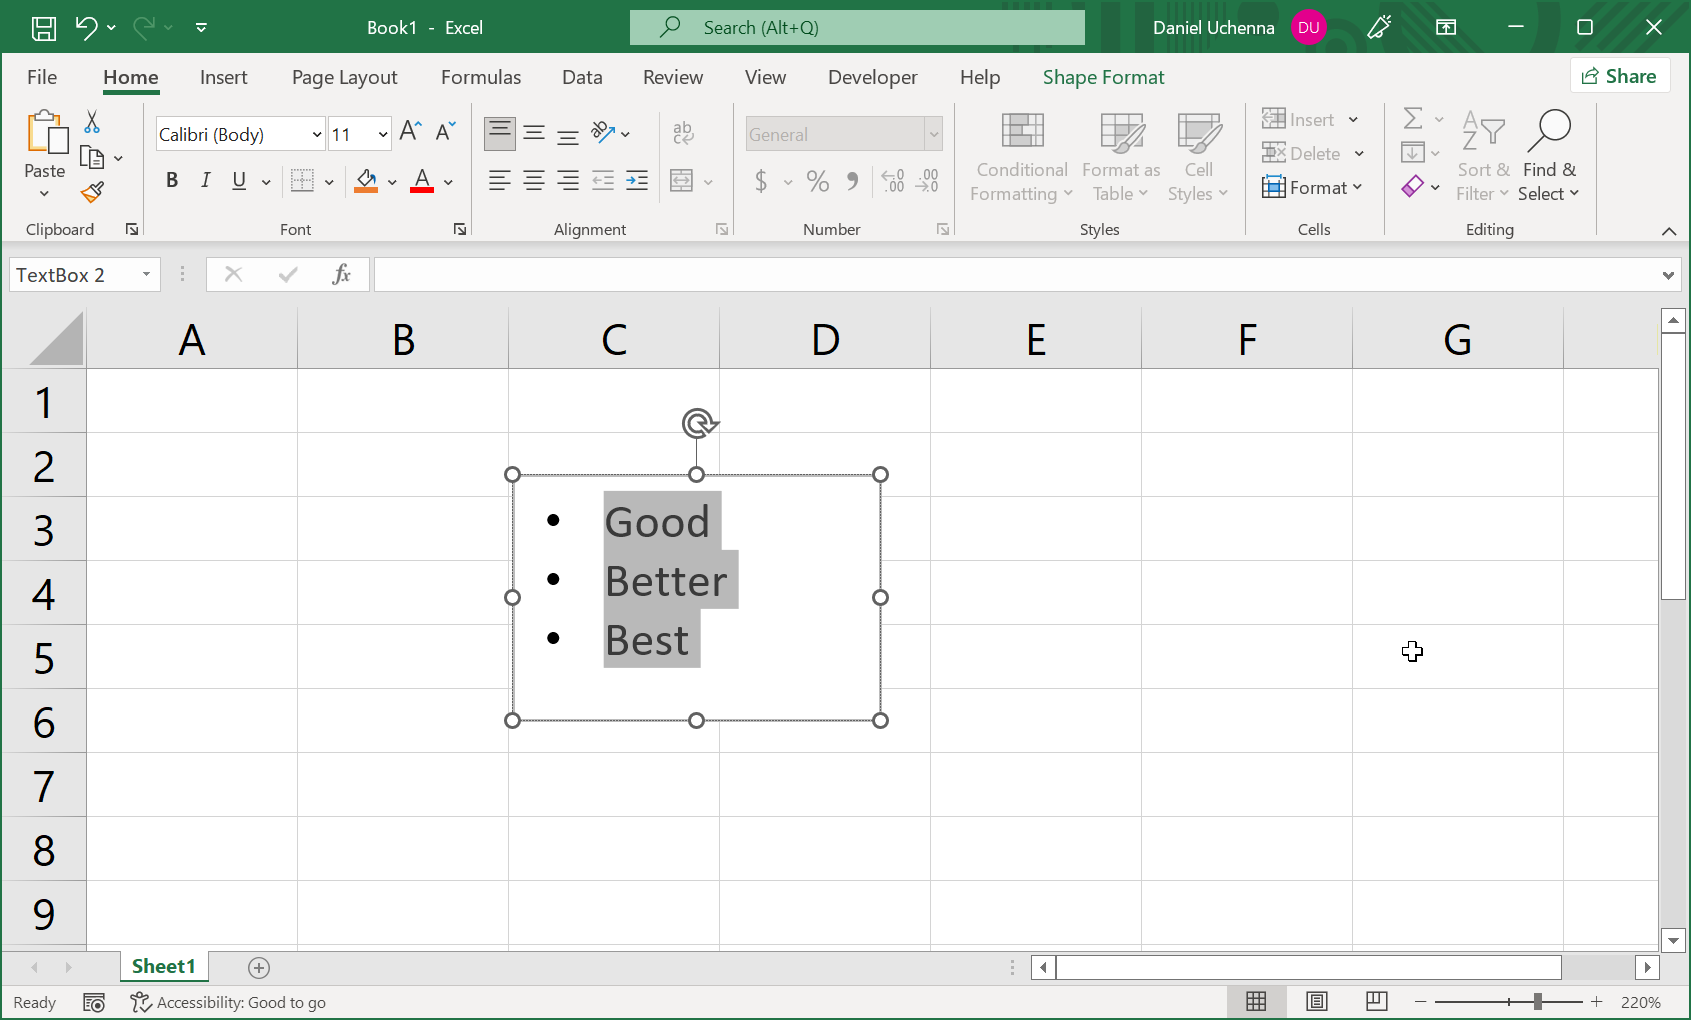Click in the Search box
The height and width of the screenshot is (1020, 1691).
pyautogui.click(x=857, y=28)
